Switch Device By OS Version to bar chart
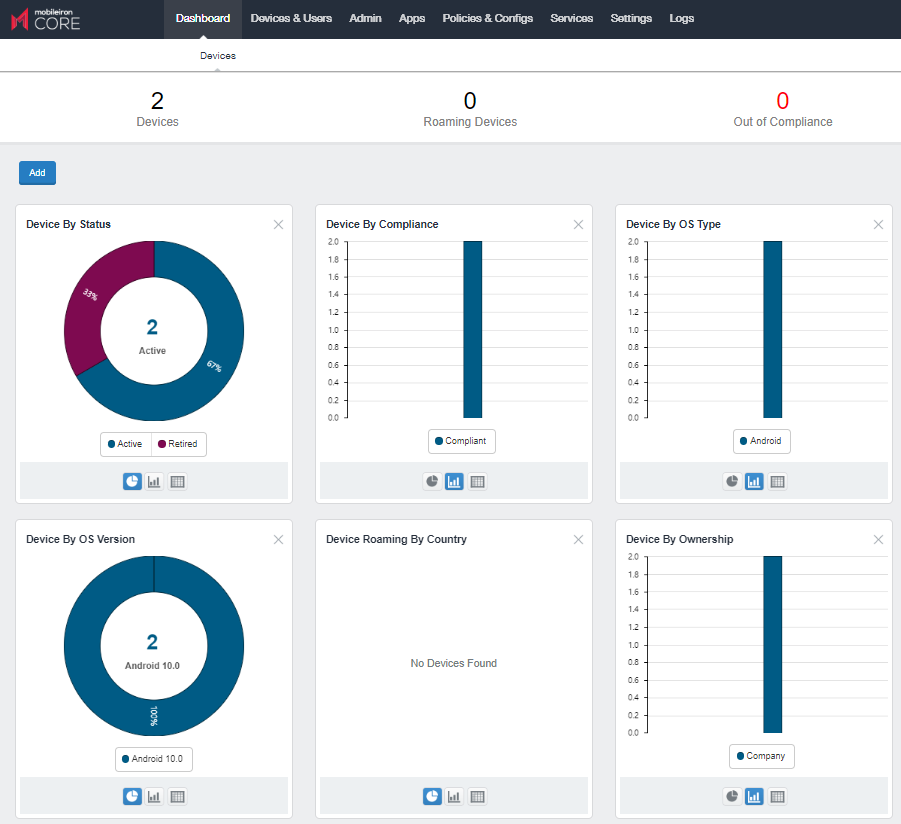This screenshot has width=901, height=824. (154, 797)
